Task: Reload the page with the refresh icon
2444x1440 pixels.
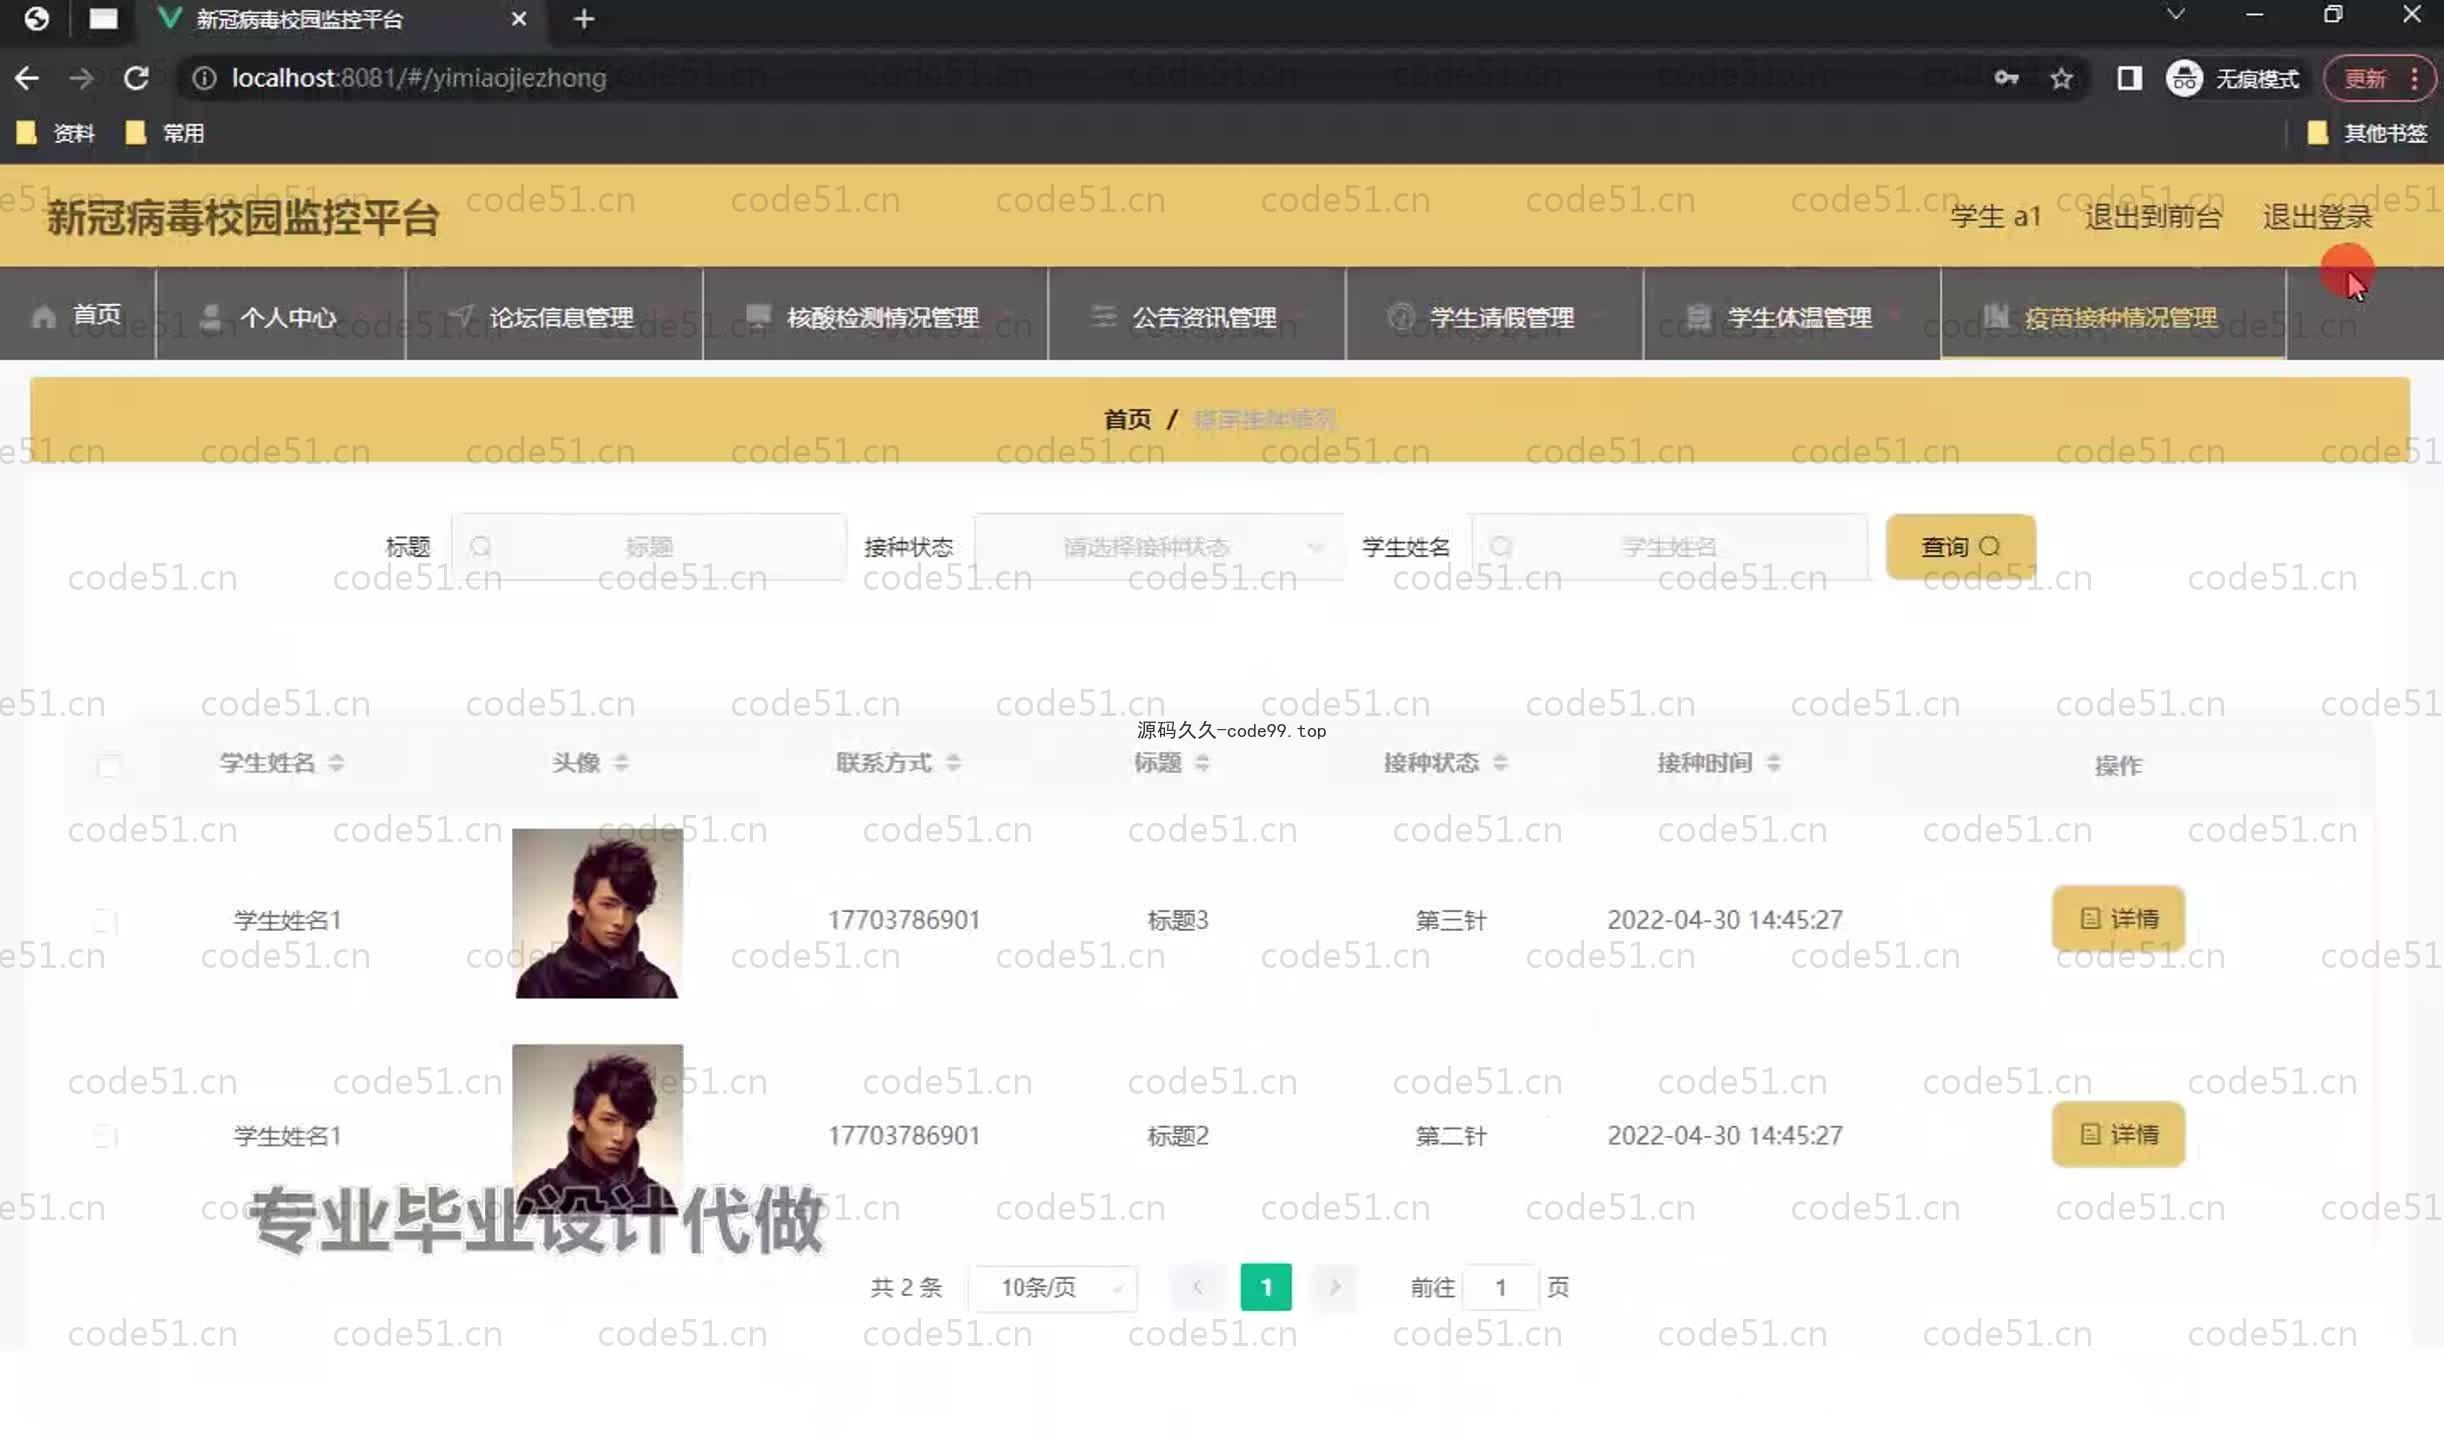Action: click(x=136, y=78)
